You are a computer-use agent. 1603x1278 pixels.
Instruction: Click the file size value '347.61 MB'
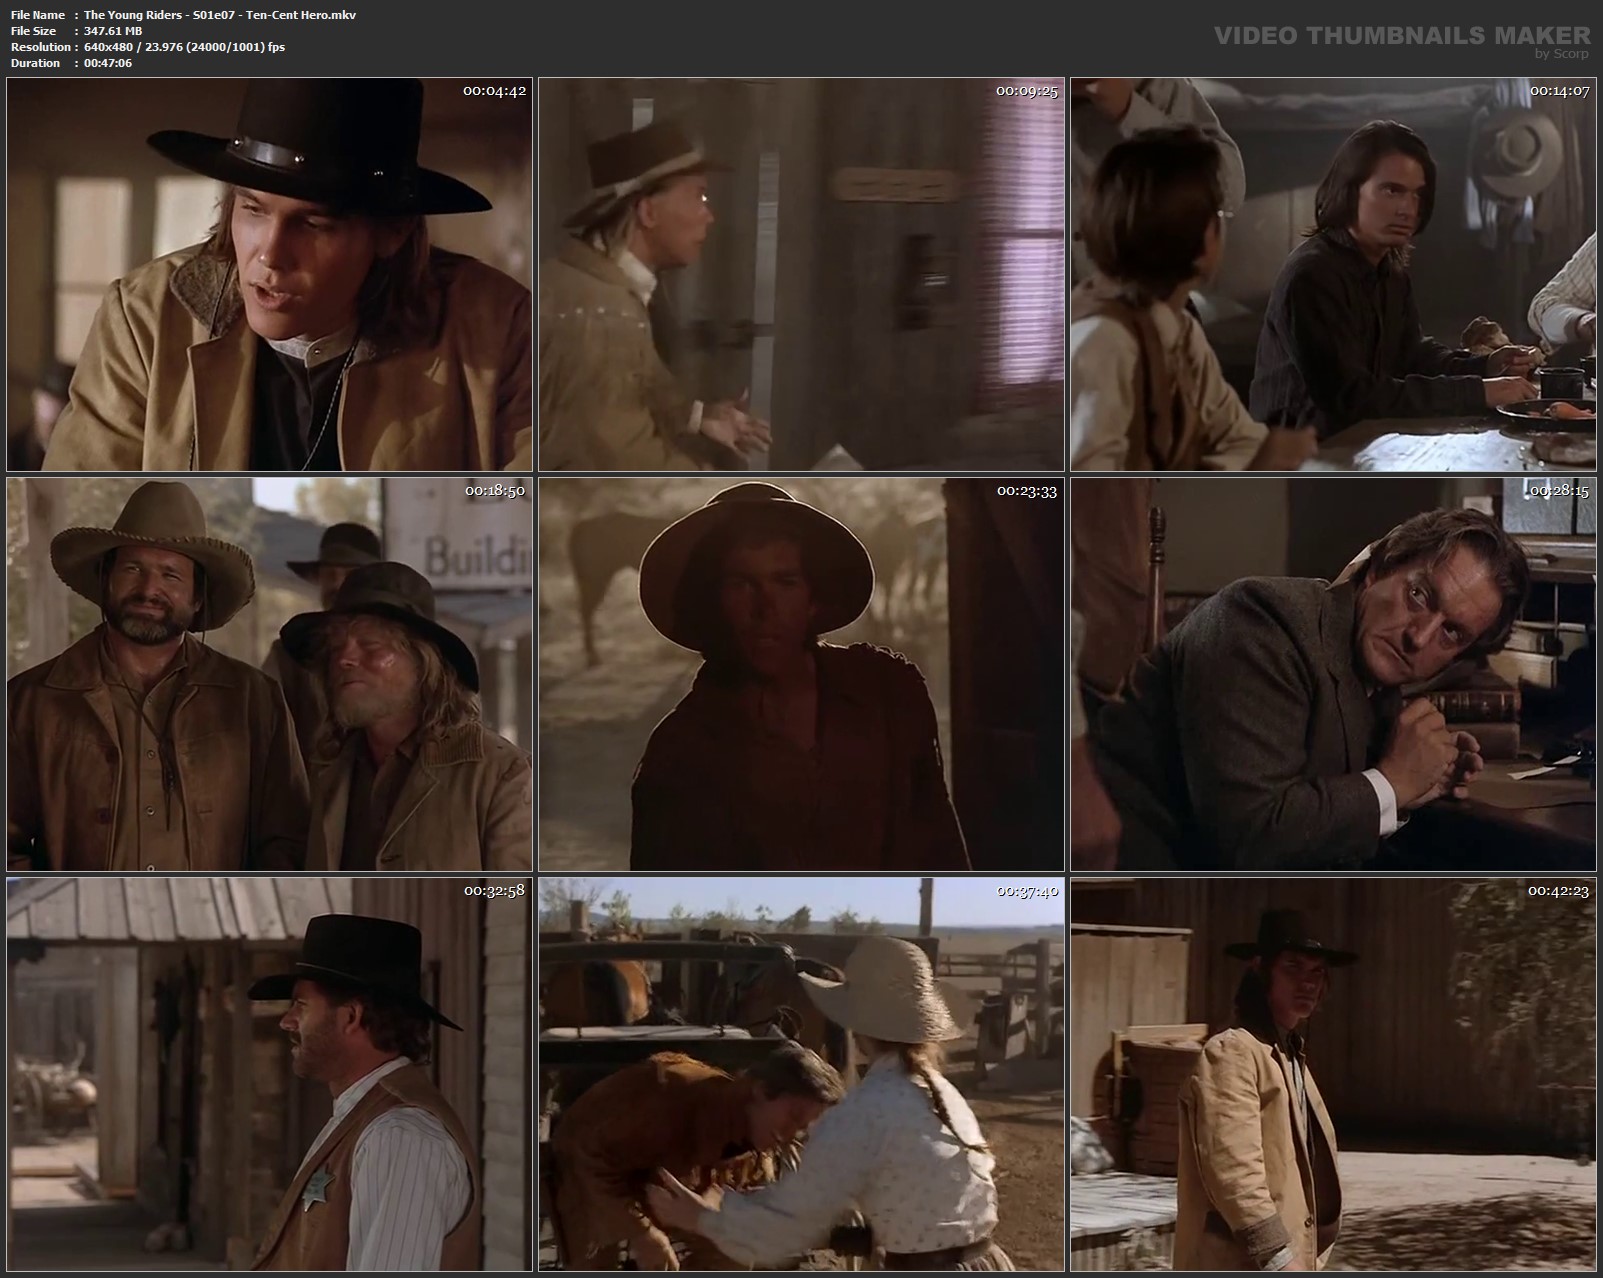[113, 31]
